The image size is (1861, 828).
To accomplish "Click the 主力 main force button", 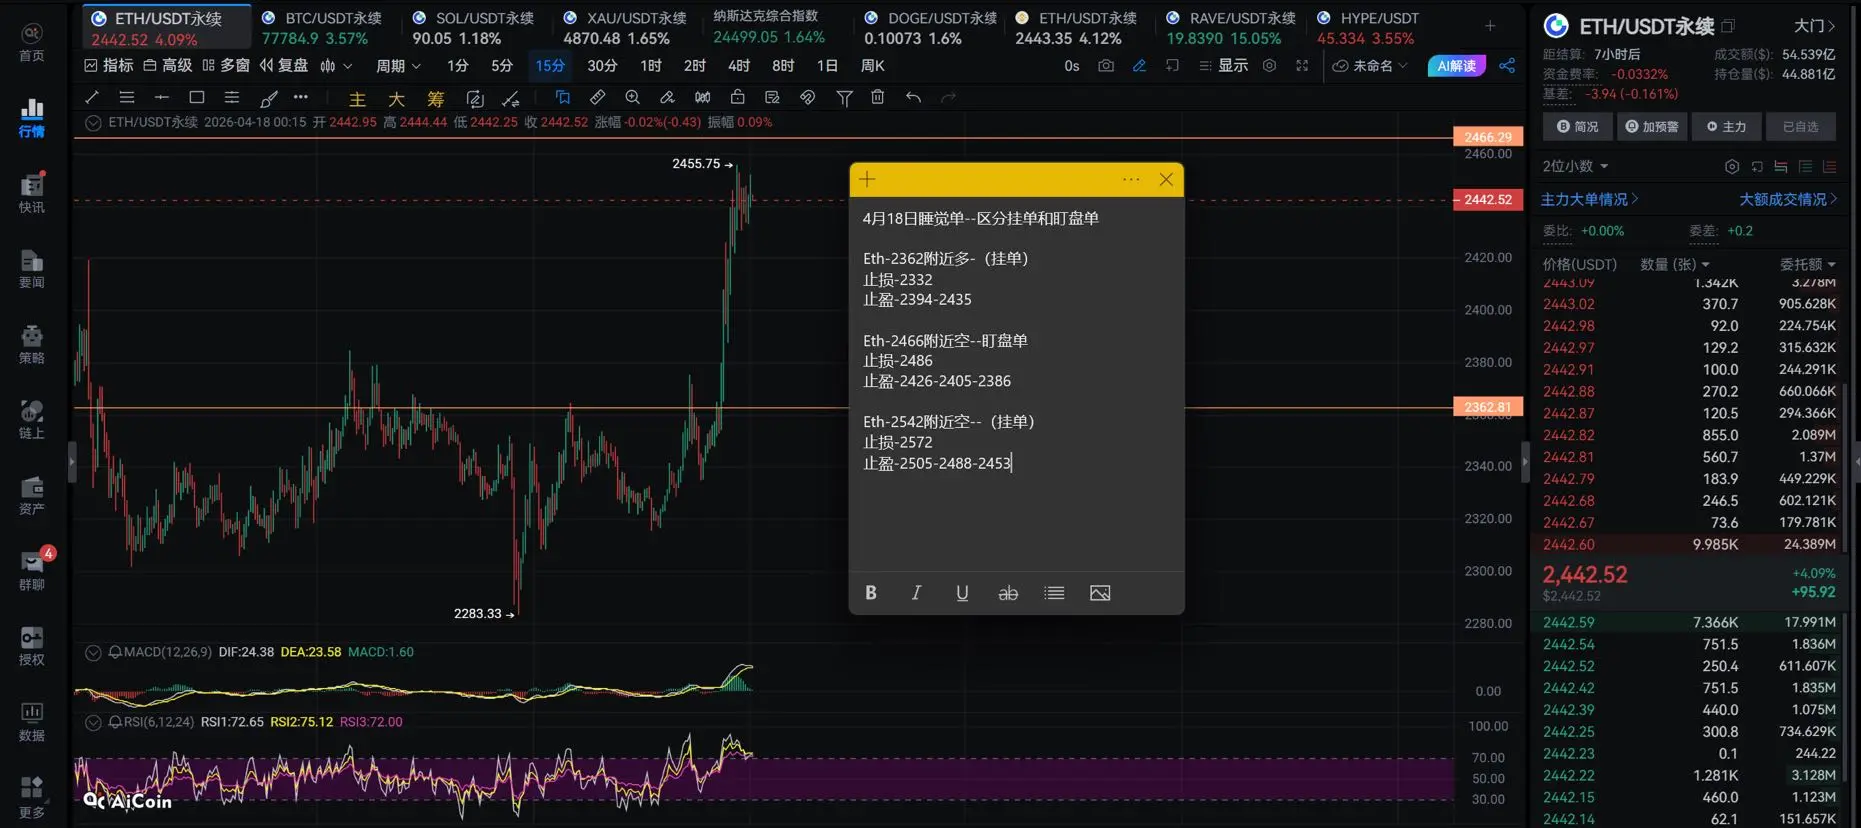I will [x=1726, y=127].
